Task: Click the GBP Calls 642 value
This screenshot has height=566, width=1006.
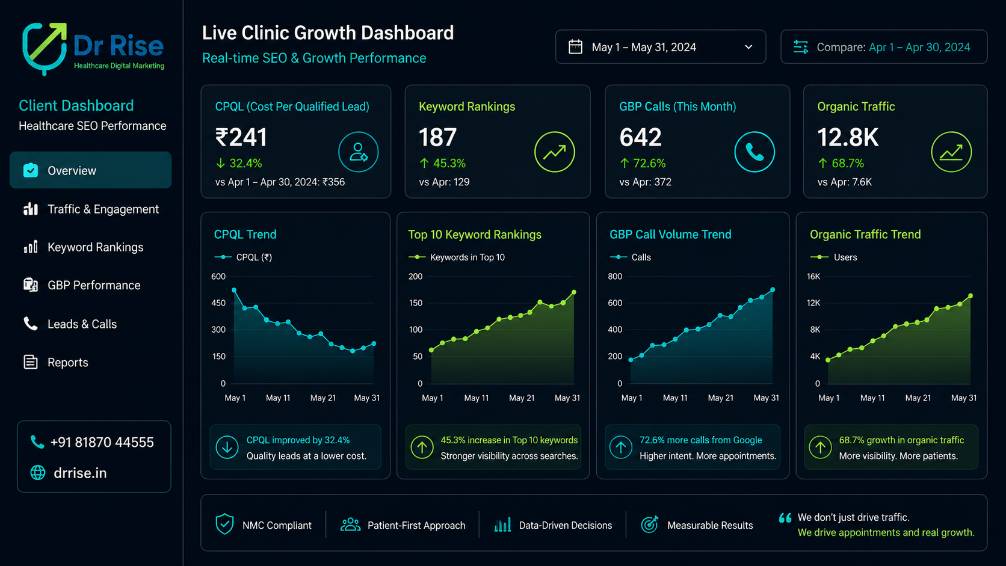Action: 640,137
